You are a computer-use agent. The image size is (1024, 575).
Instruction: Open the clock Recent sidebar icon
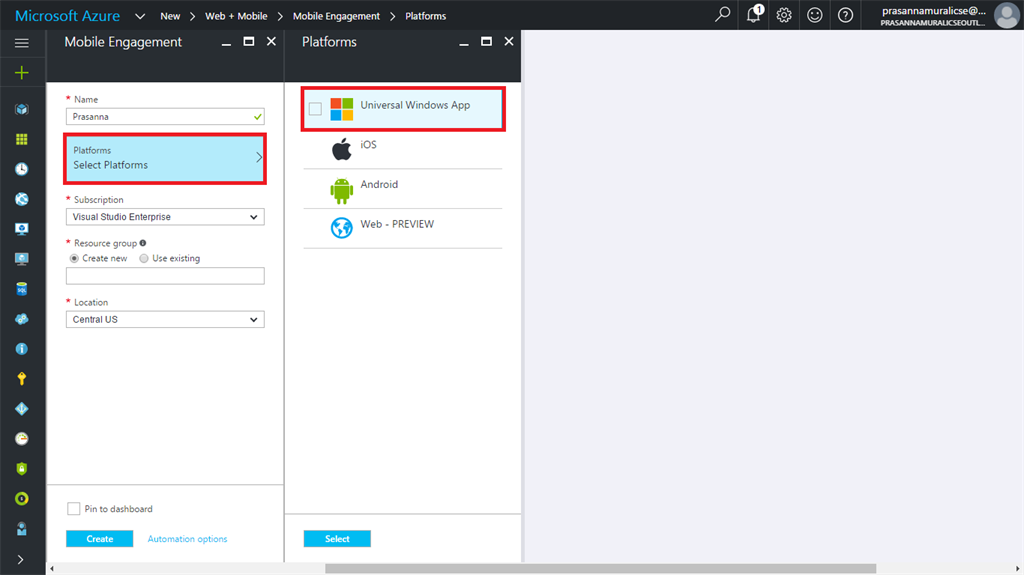[x=22, y=169]
